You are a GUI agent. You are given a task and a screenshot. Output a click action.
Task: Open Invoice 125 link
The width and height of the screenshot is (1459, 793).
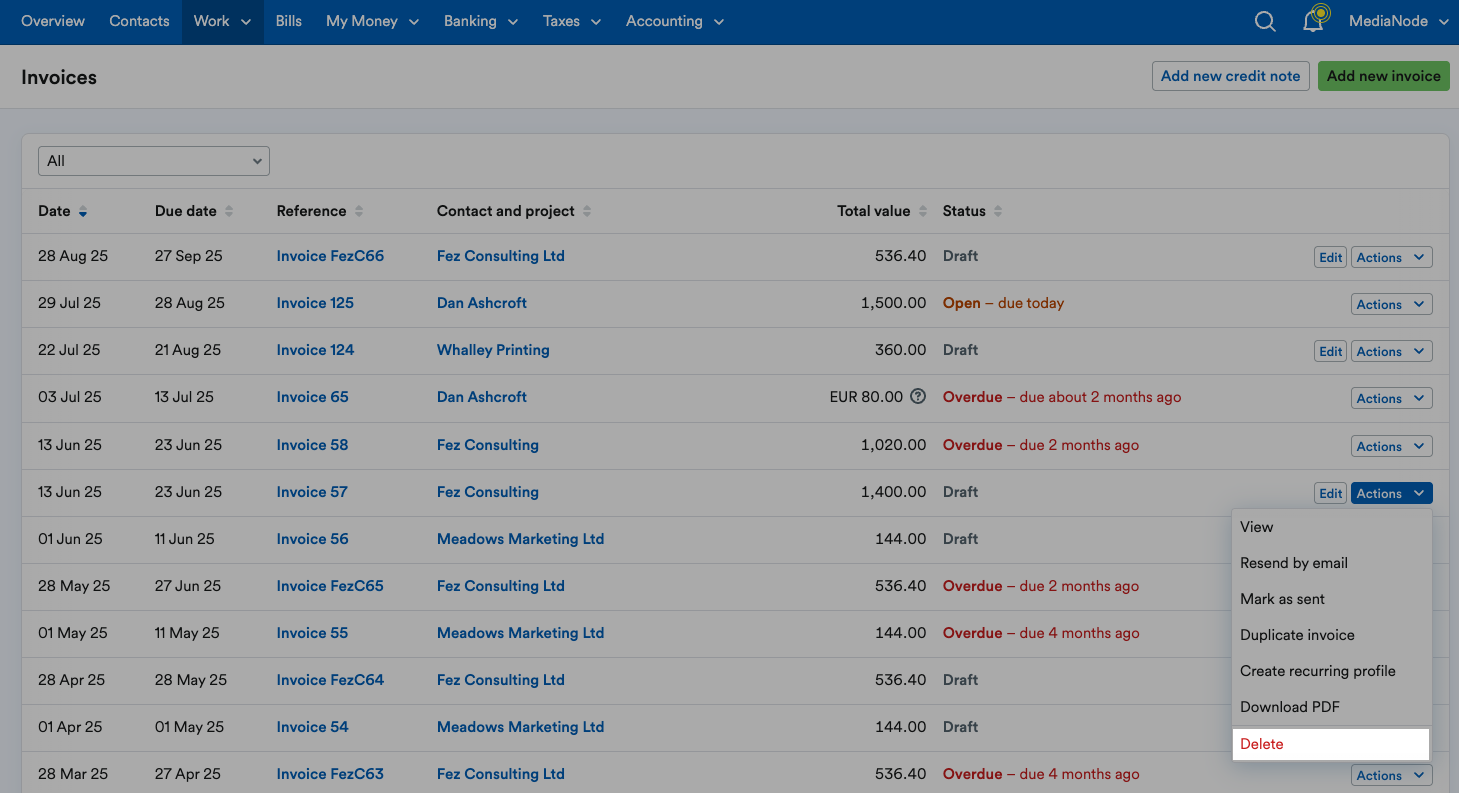tap(315, 303)
